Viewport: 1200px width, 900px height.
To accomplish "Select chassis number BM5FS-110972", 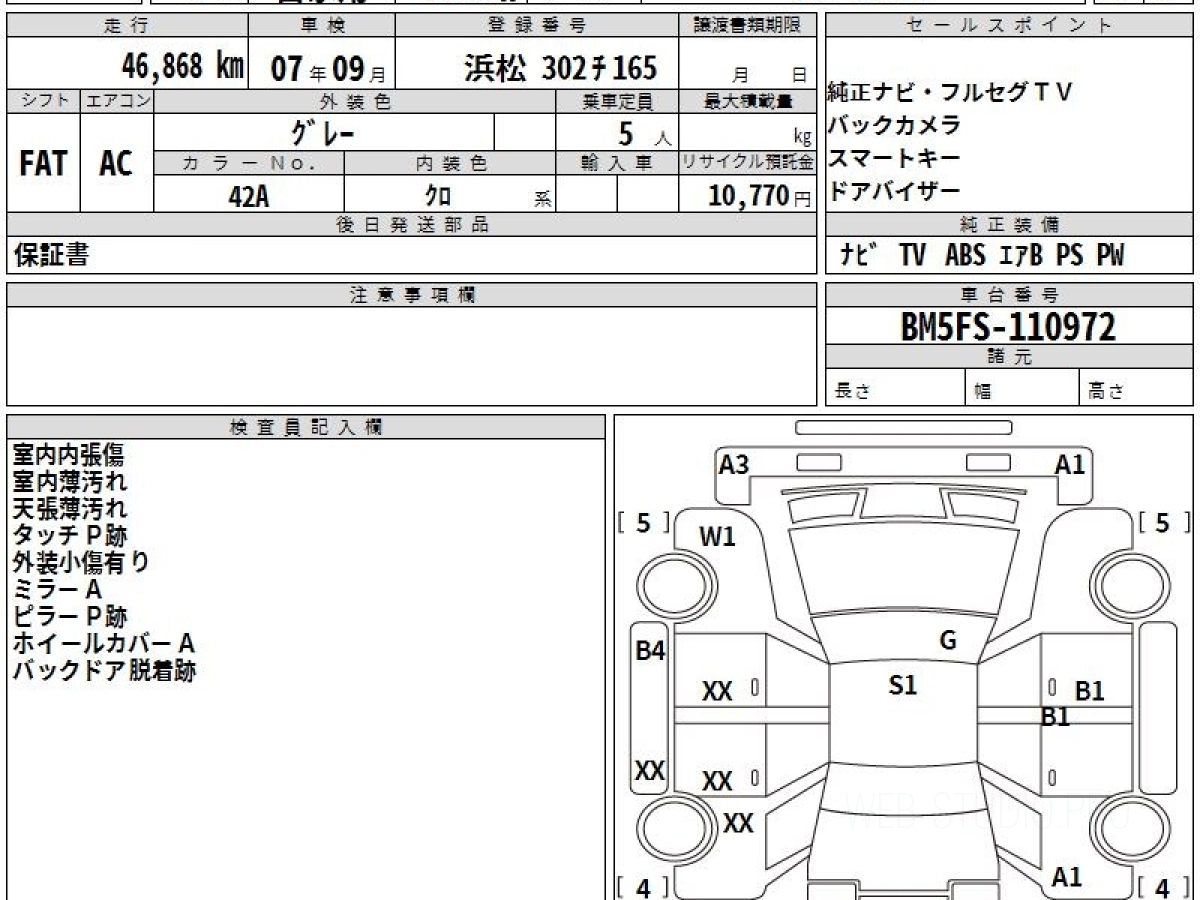I will tap(1009, 327).
